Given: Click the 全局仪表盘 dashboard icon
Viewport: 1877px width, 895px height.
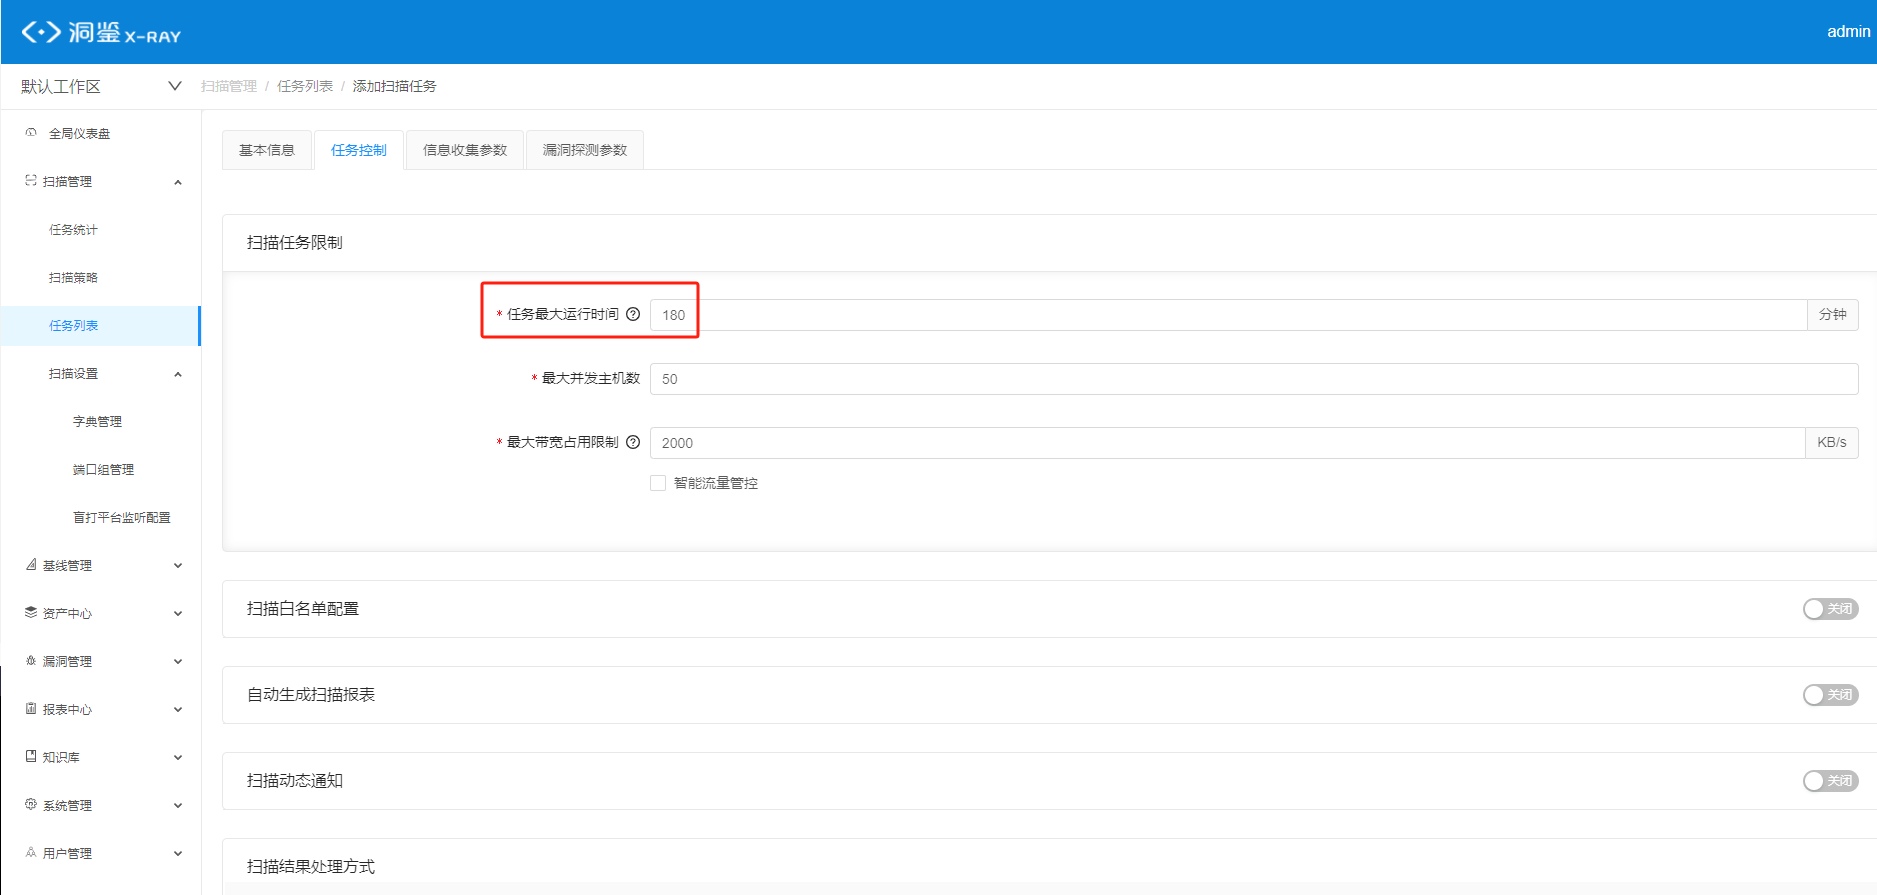Looking at the screenshot, I should pyautogui.click(x=31, y=133).
